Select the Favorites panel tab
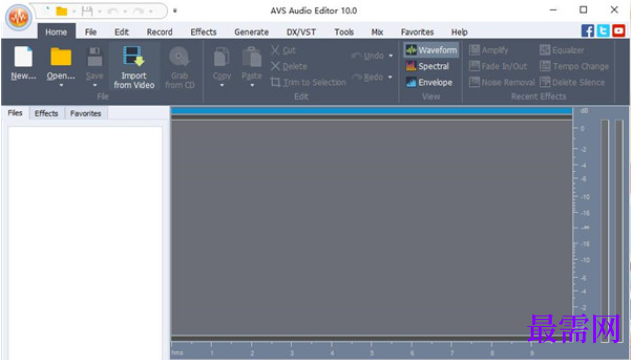The height and width of the screenshot is (360, 639). pos(86,113)
